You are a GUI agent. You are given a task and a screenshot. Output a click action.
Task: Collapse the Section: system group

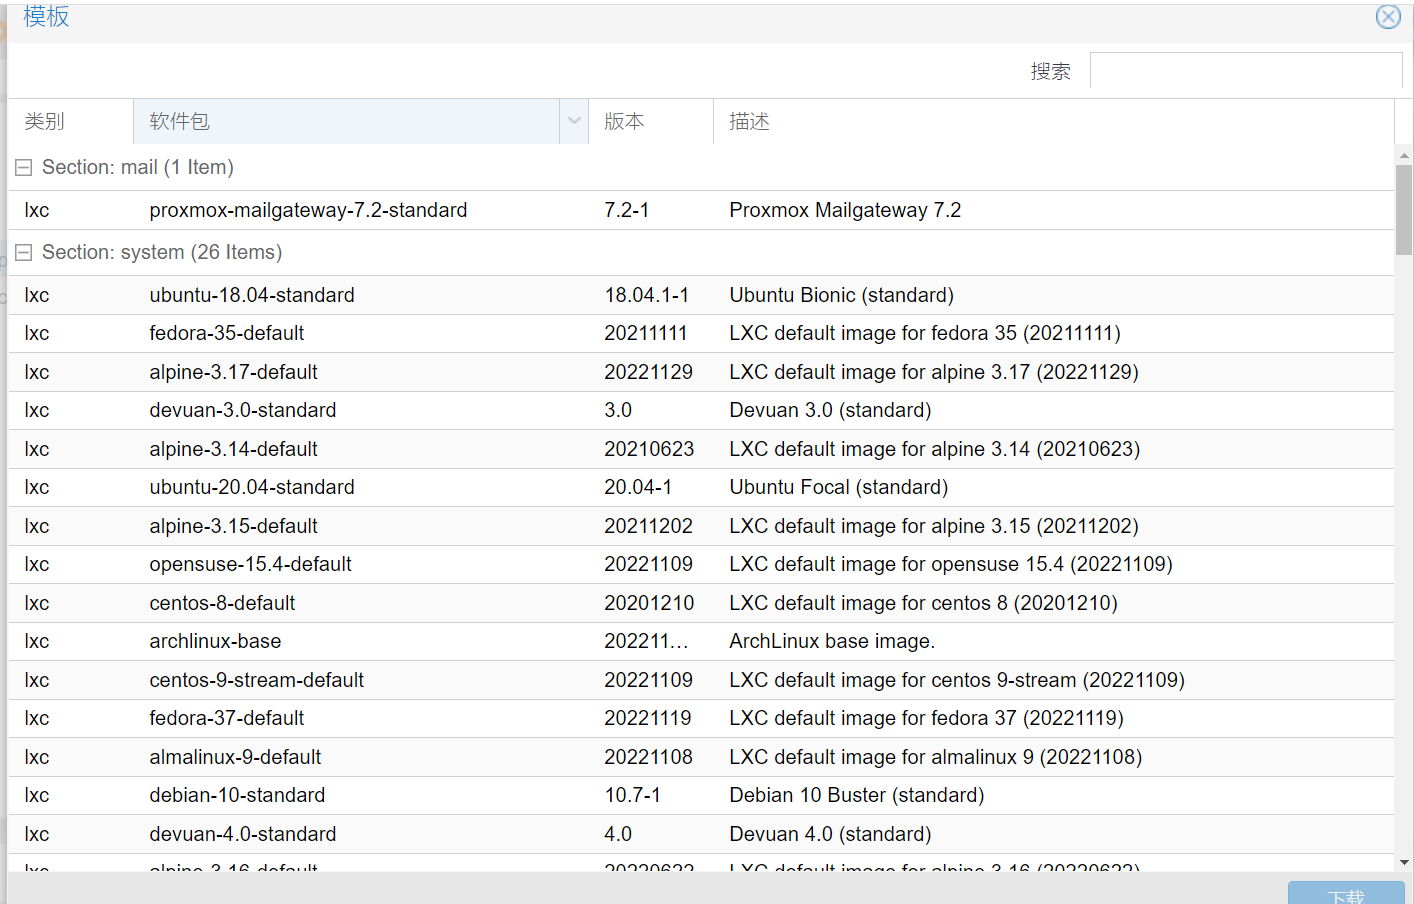[24, 253]
